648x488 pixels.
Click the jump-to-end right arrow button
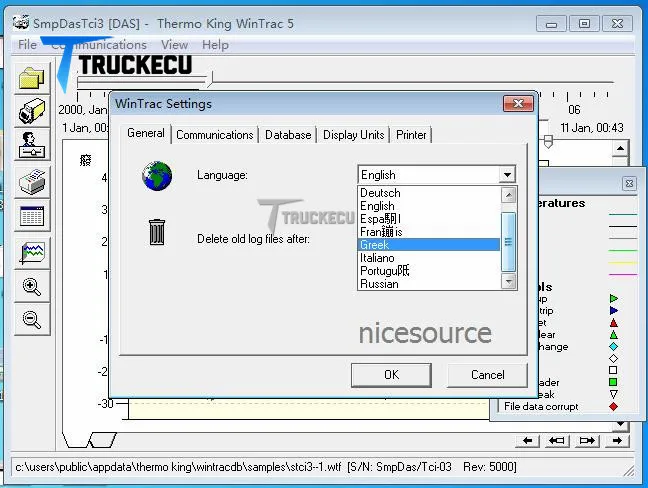pos(617,440)
